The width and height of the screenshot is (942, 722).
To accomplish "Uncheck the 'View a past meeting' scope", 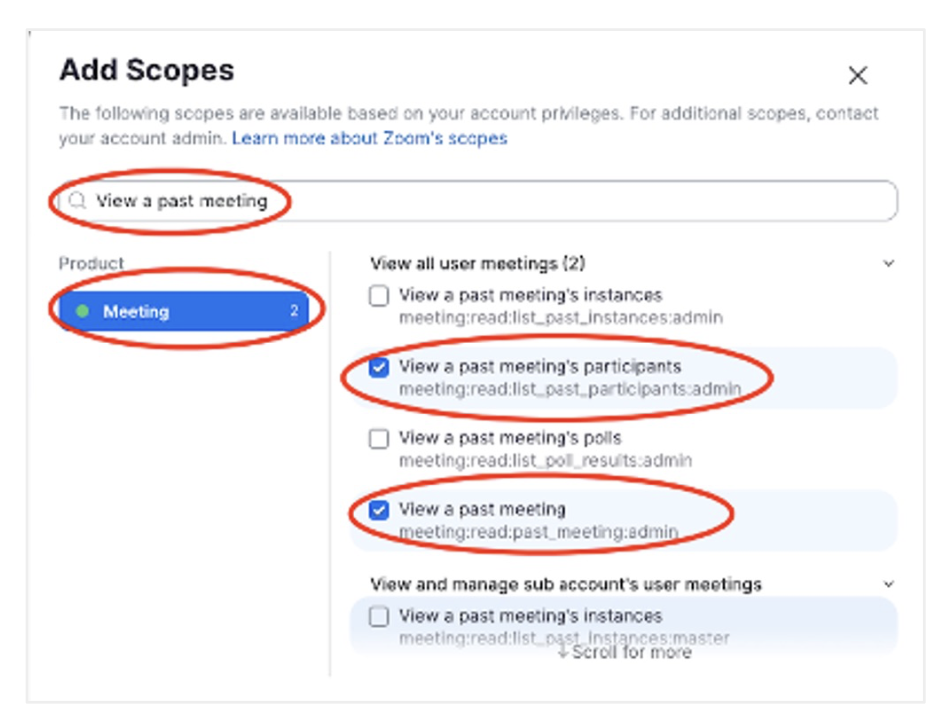I will [x=379, y=510].
